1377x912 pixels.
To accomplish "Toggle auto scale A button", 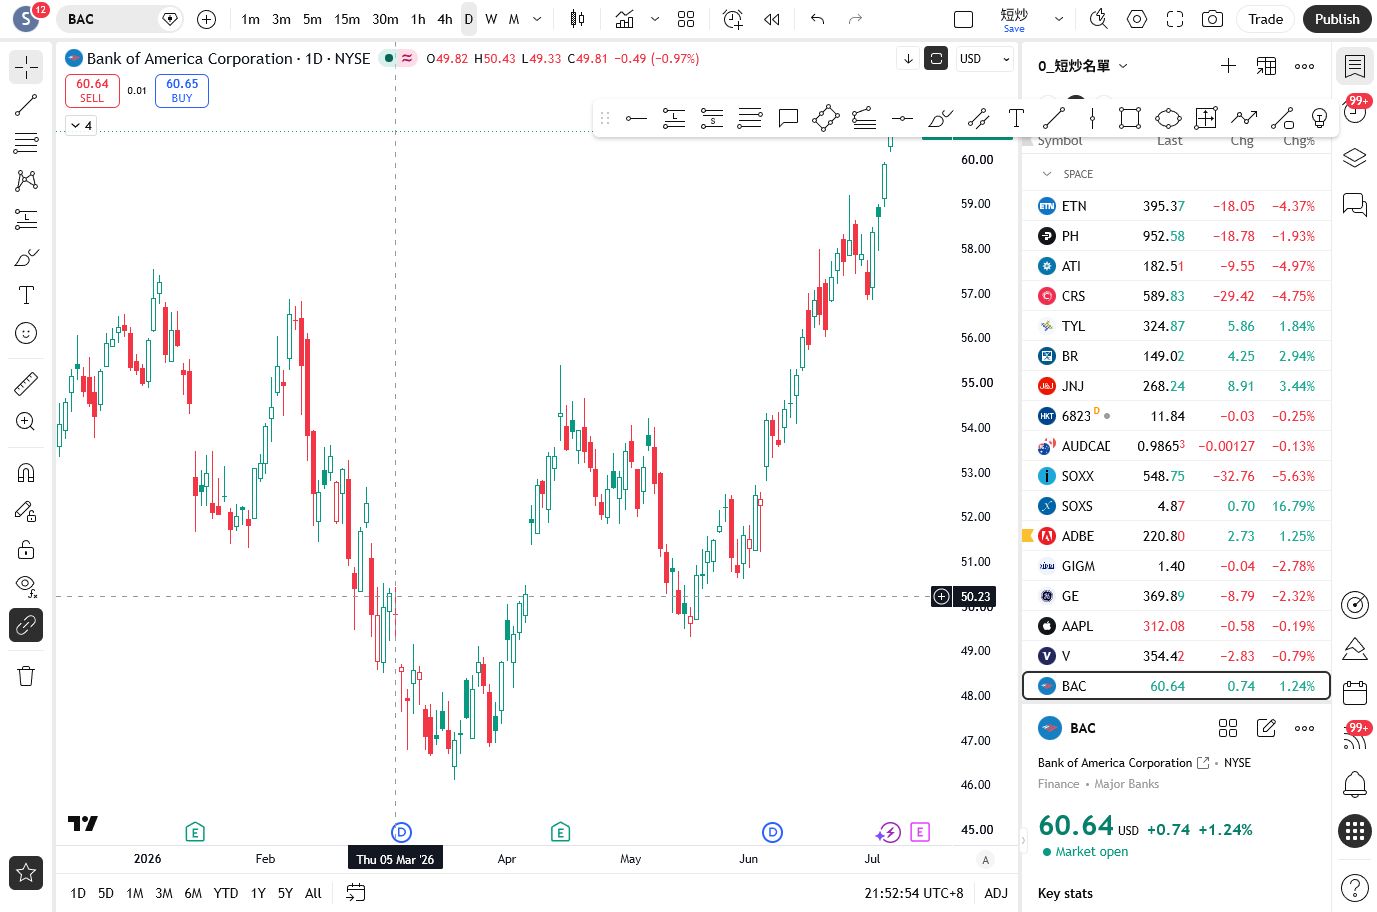I will (986, 860).
